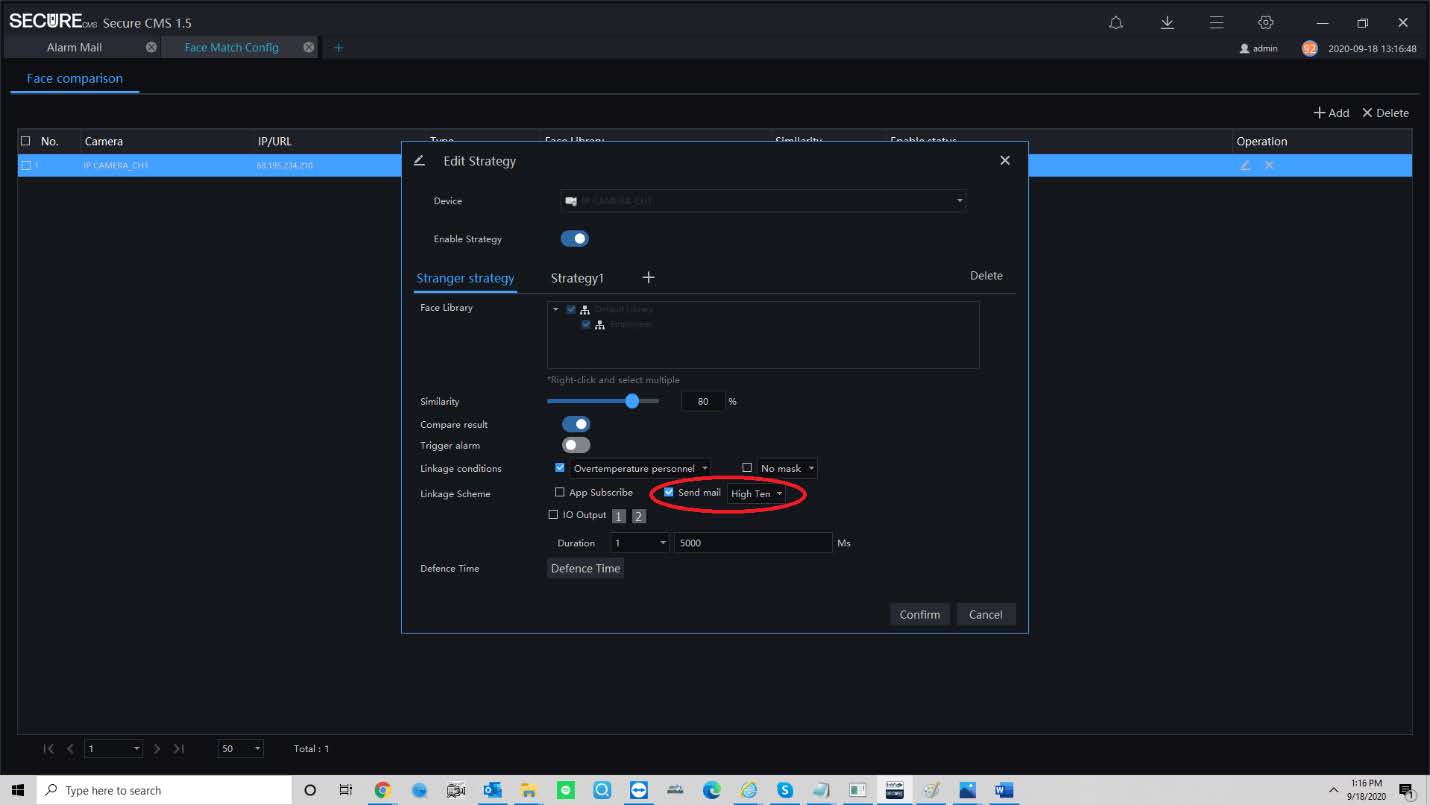1430x805 pixels.
Task: Check the App Subscribe checkbox
Action: click(x=560, y=492)
